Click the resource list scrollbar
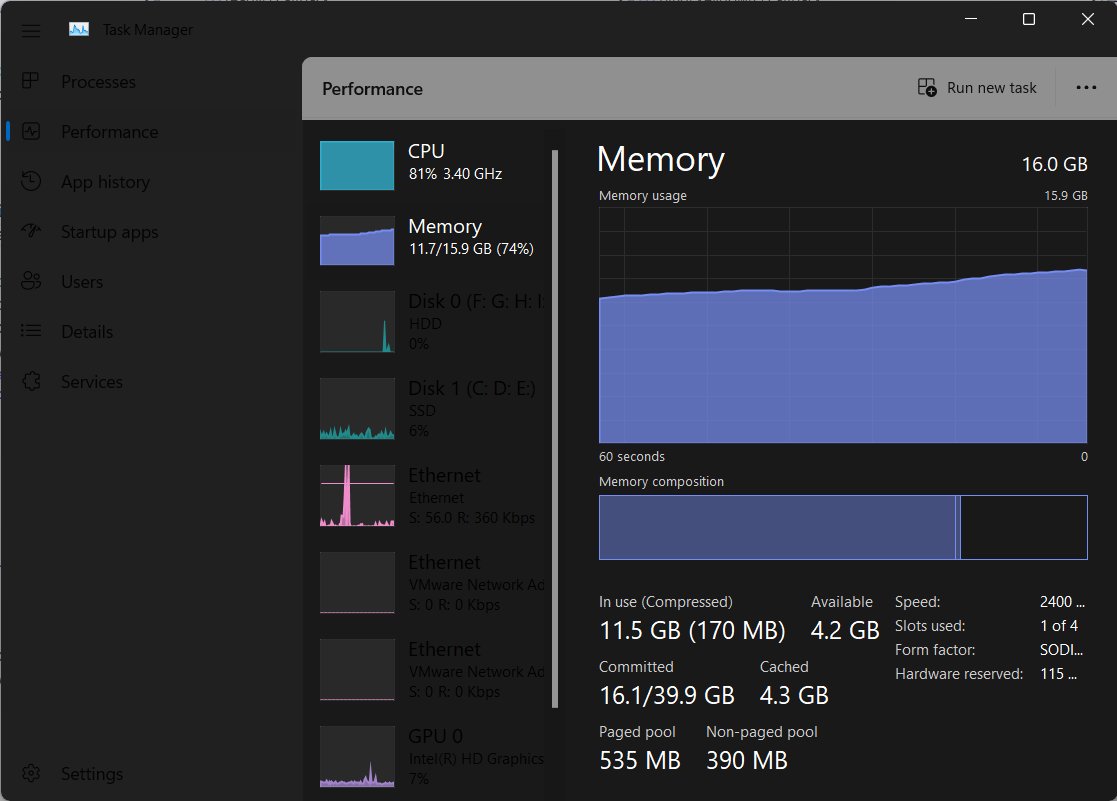The image size is (1117, 801). point(555,428)
